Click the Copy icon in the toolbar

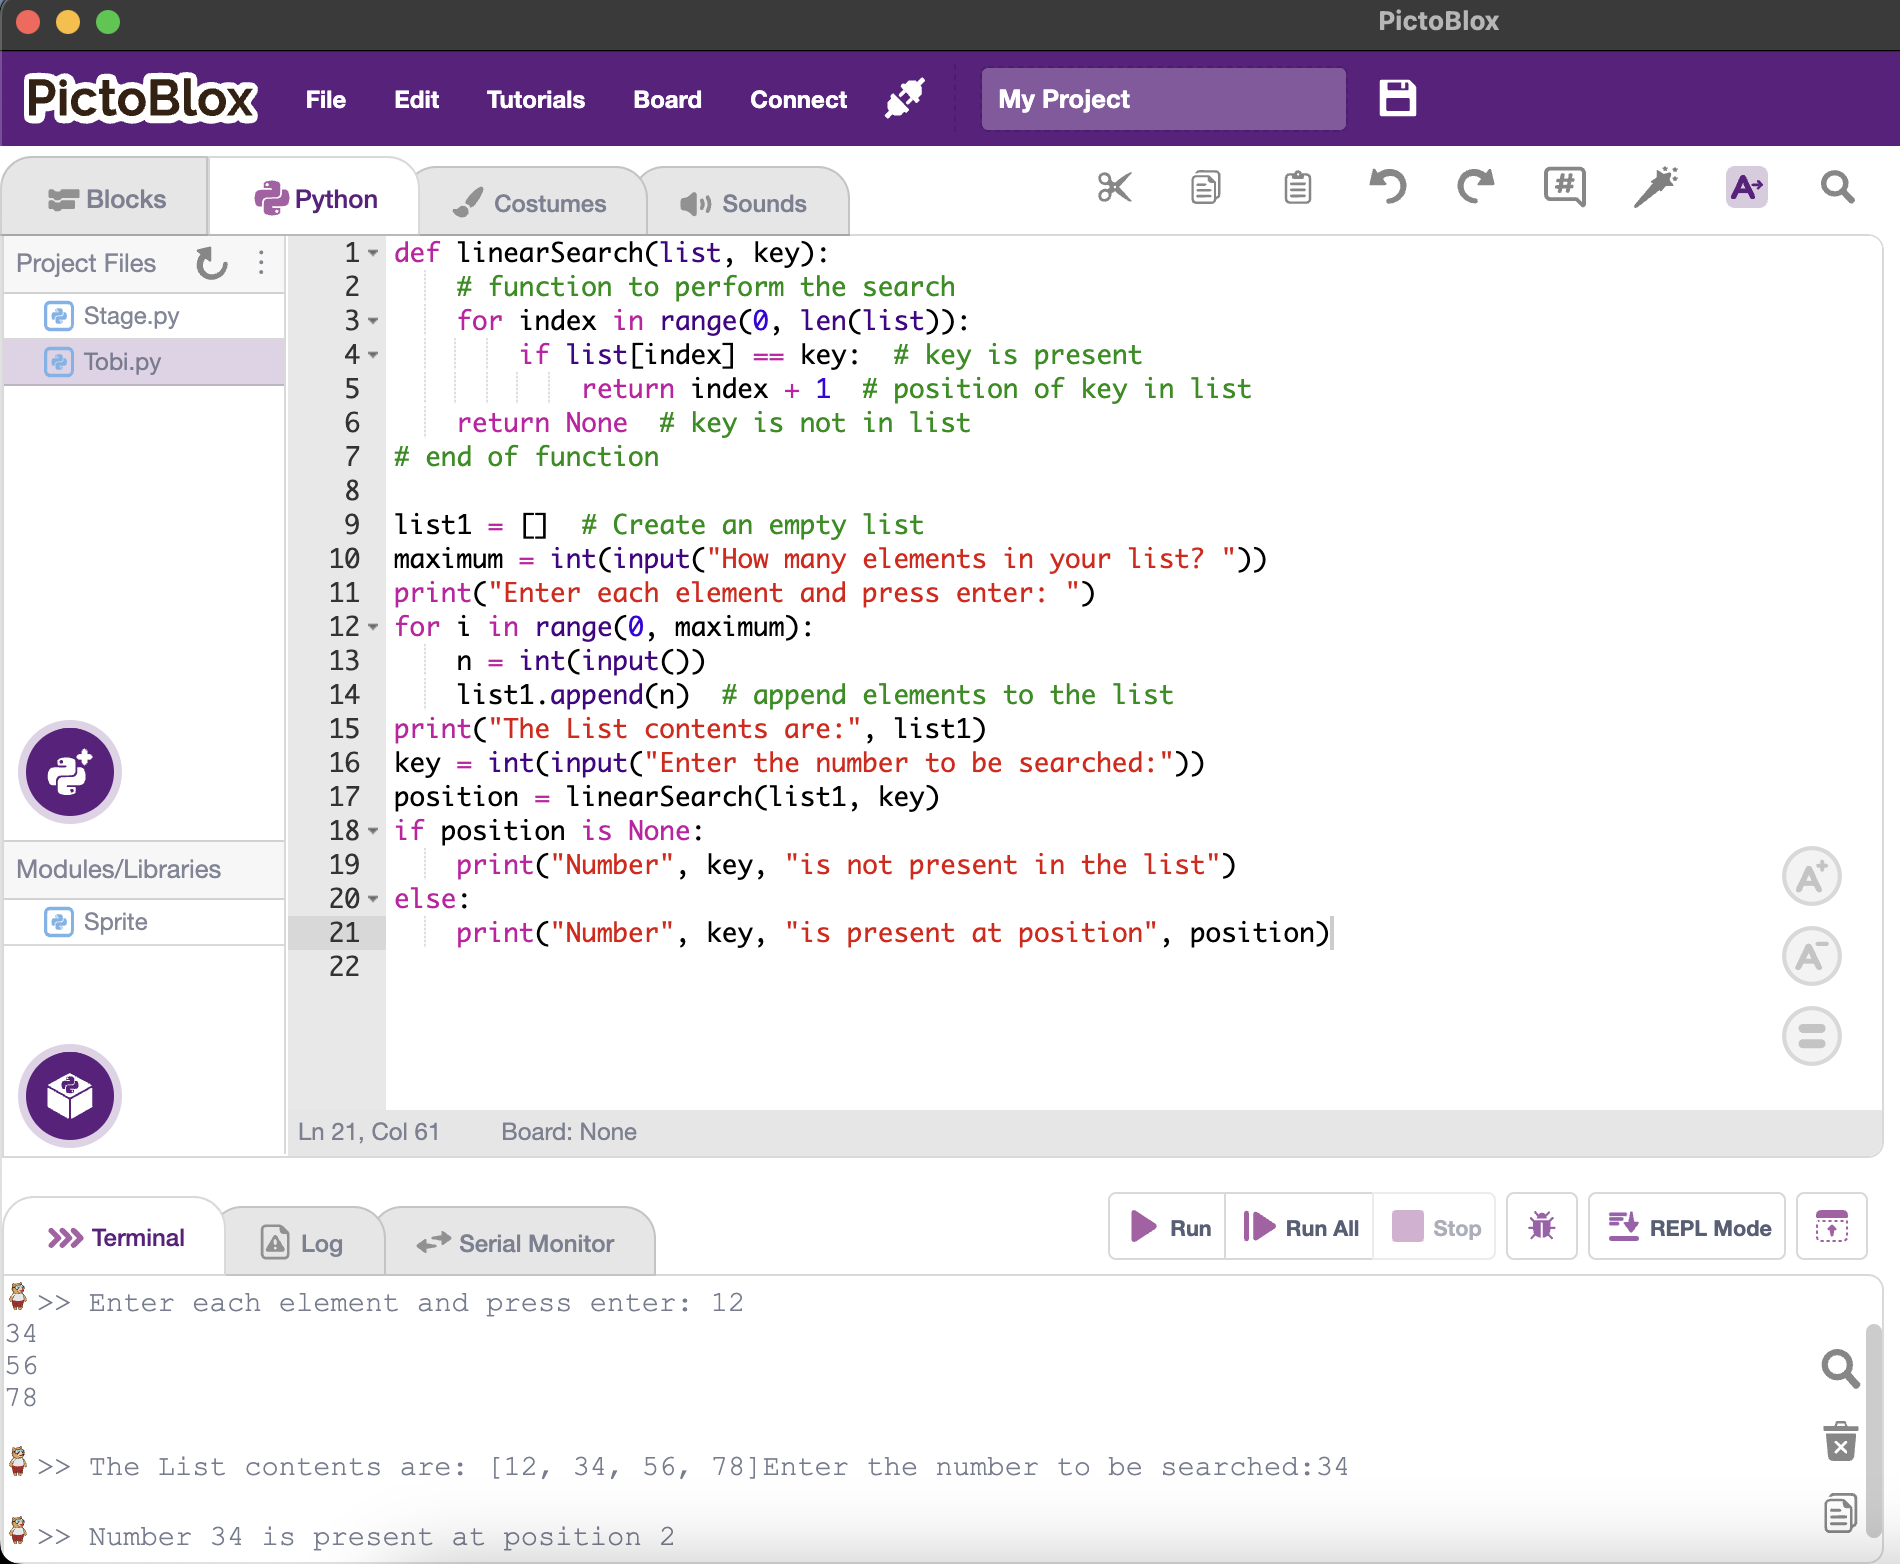tap(1204, 186)
